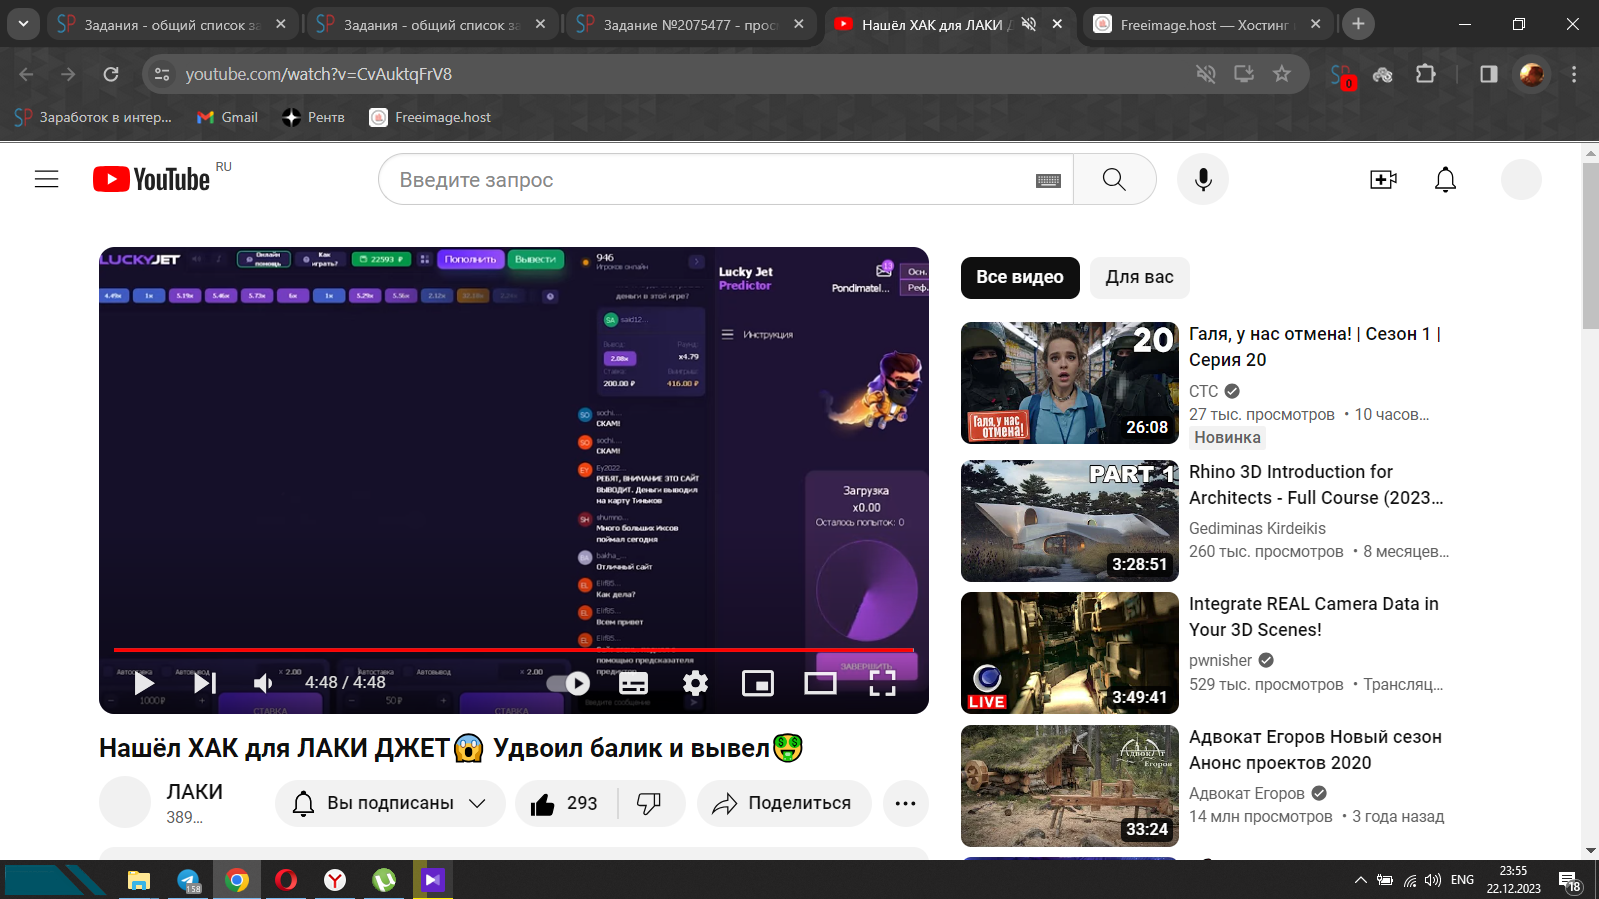The image size is (1599, 899).
Task: Open Integrate REAL Camera Data video title
Action: (1313, 616)
